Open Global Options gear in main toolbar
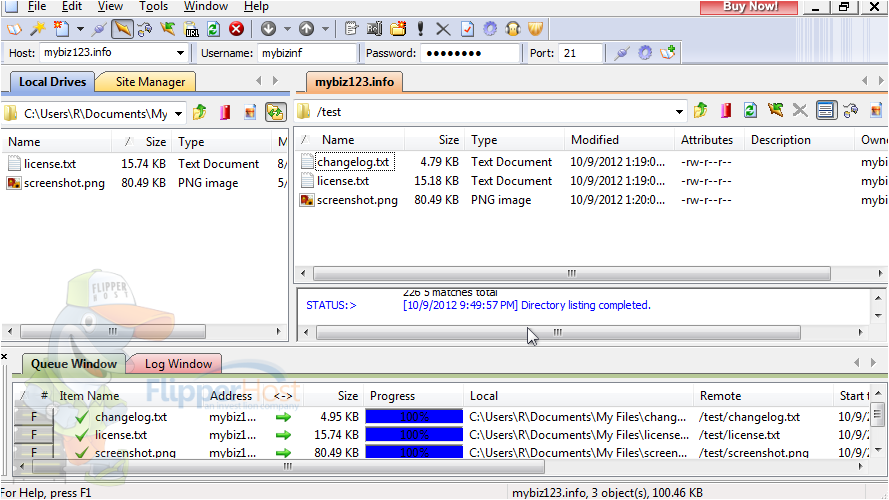 [x=490, y=28]
